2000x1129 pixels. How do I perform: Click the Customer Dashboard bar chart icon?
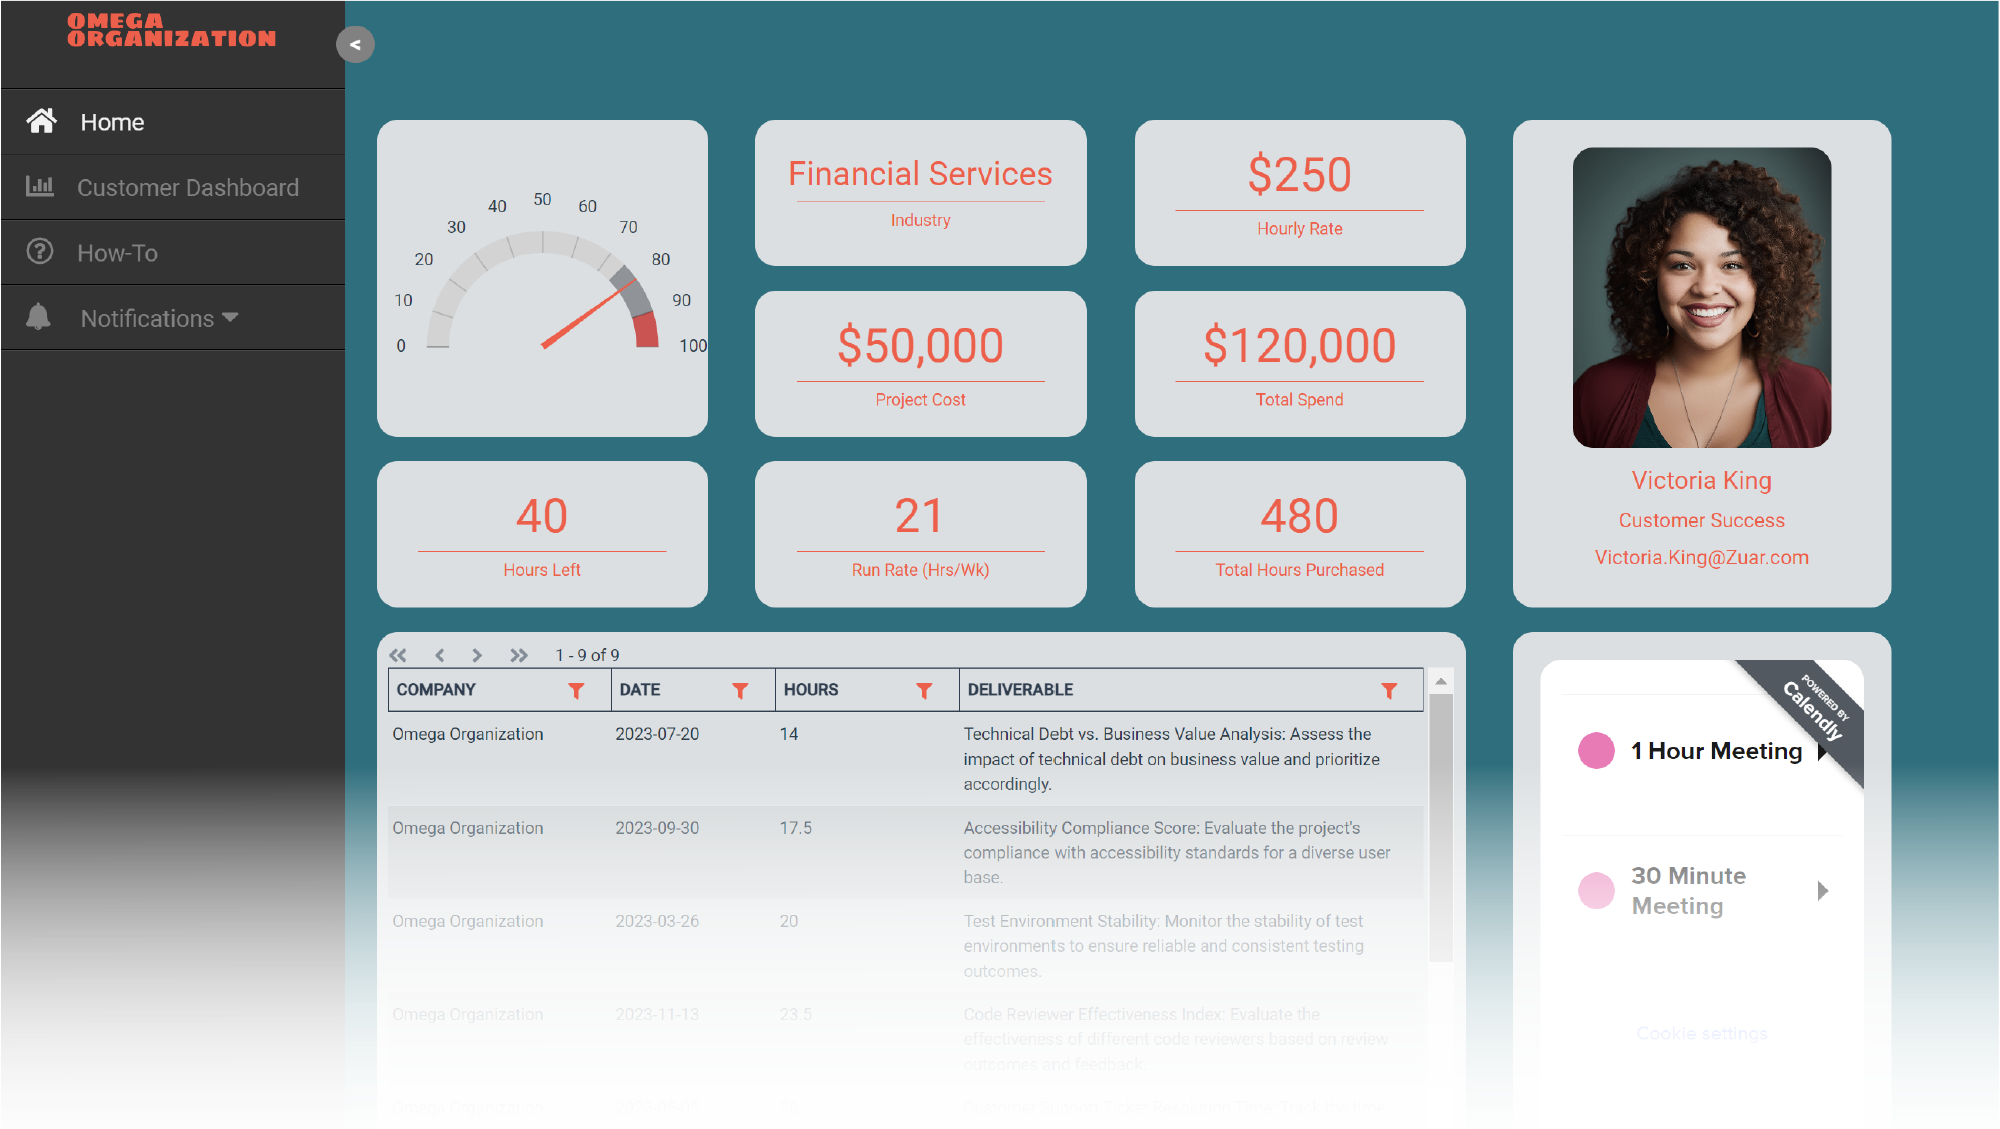[40, 185]
